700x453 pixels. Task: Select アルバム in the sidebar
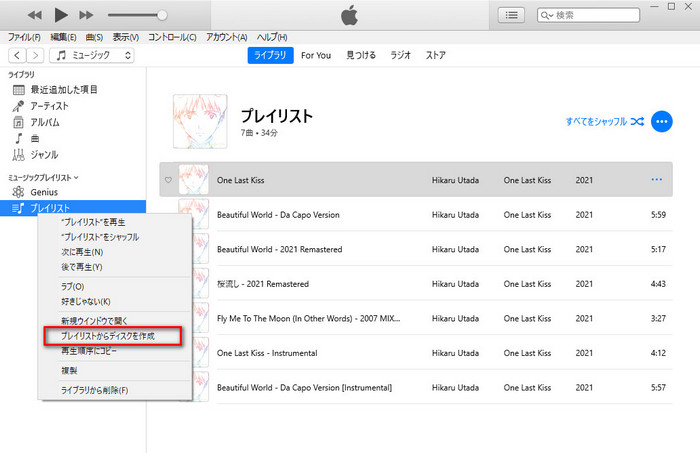(x=45, y=122)
